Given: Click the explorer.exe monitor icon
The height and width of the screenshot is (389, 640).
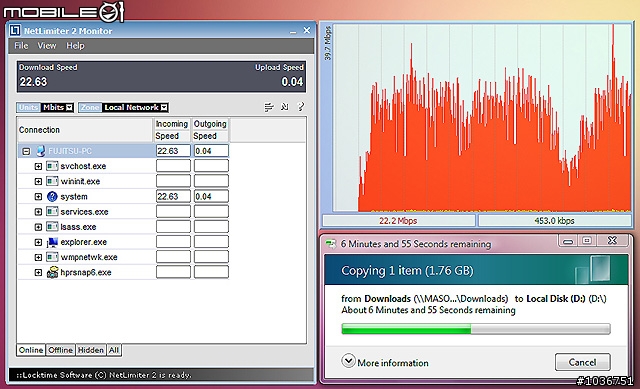Looking at the screenshot, I should [x=52, y=242].
